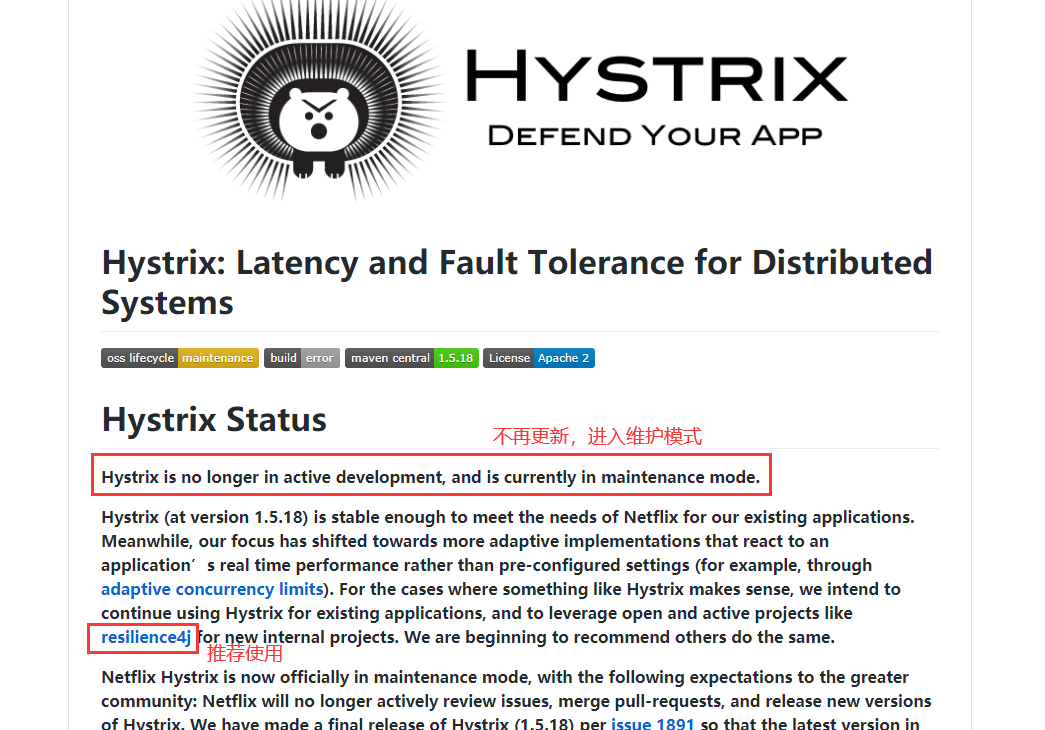
Task: Click the HYSTRIX wordmark text in the banner
Action: pyautogui.click(x=656, y=75)
